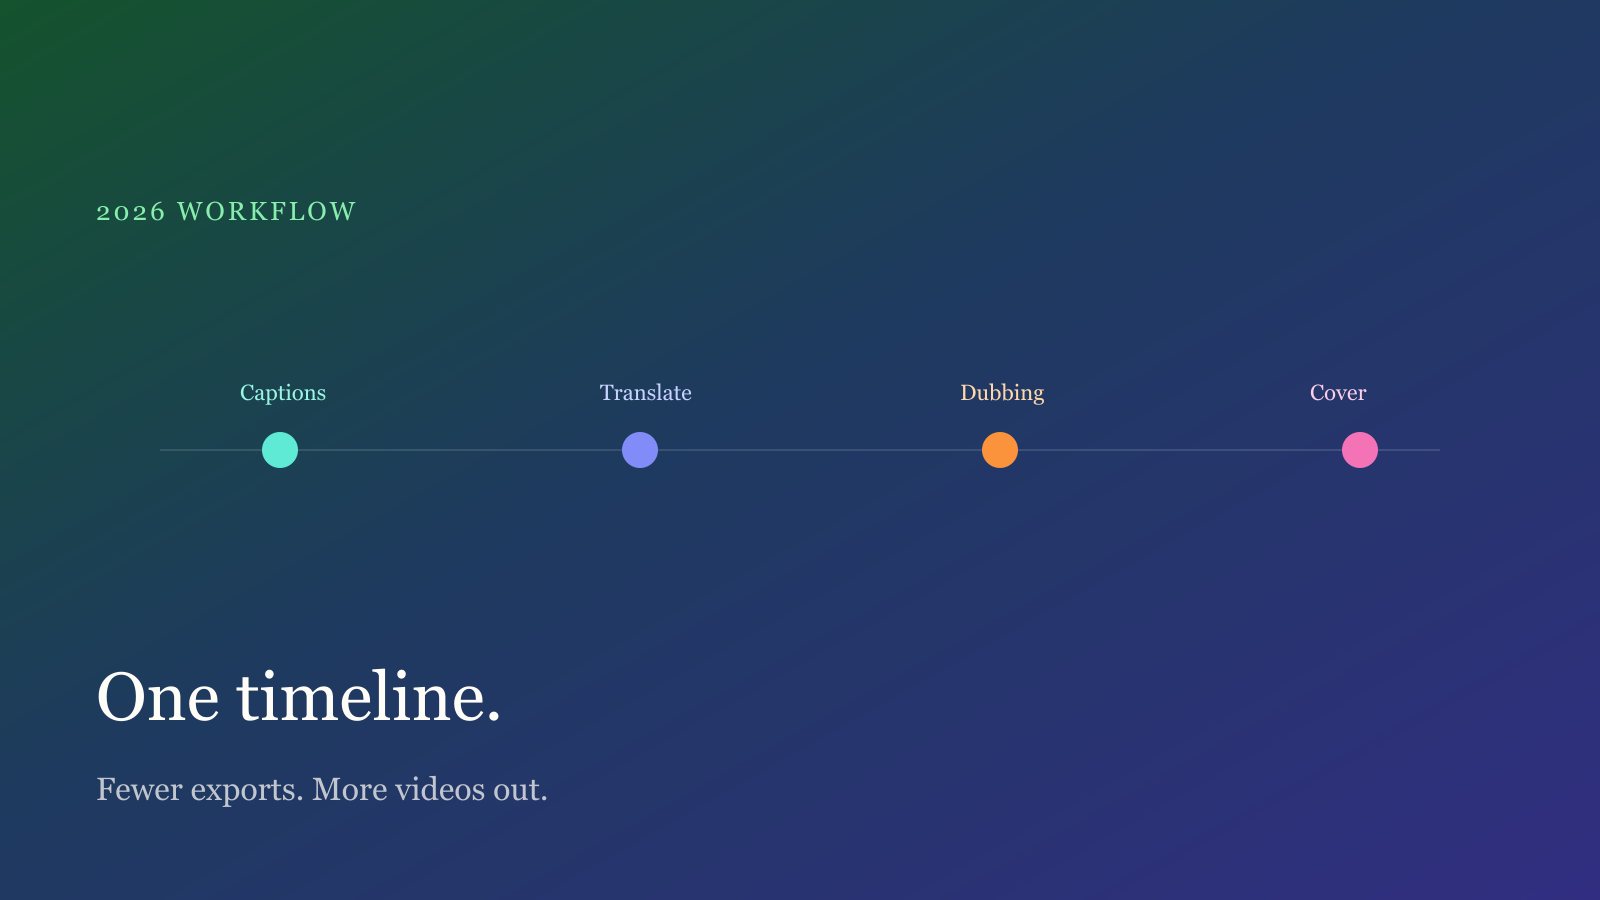Click the "Translate" step label
This screenshot has width=1600, height=900.
(x=646, y=392)
